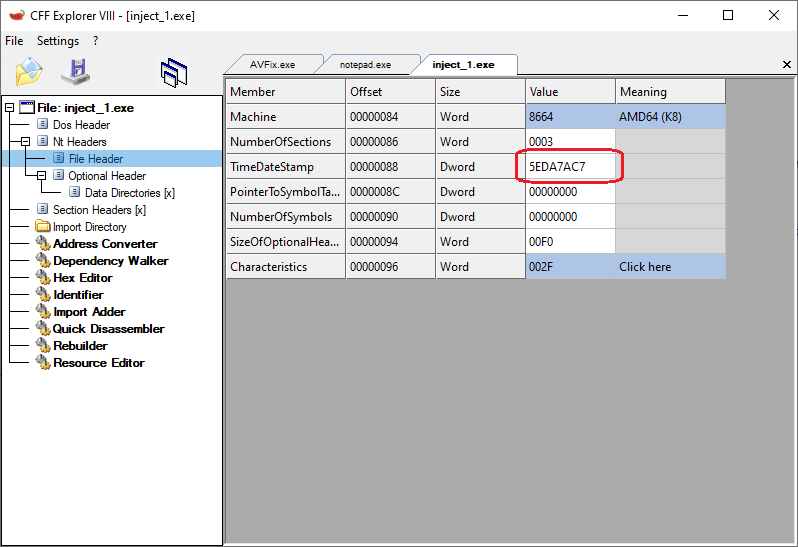Open the Resource Editor tool
The height and width of the screenshot is (547, 798).
coord(99,363)
